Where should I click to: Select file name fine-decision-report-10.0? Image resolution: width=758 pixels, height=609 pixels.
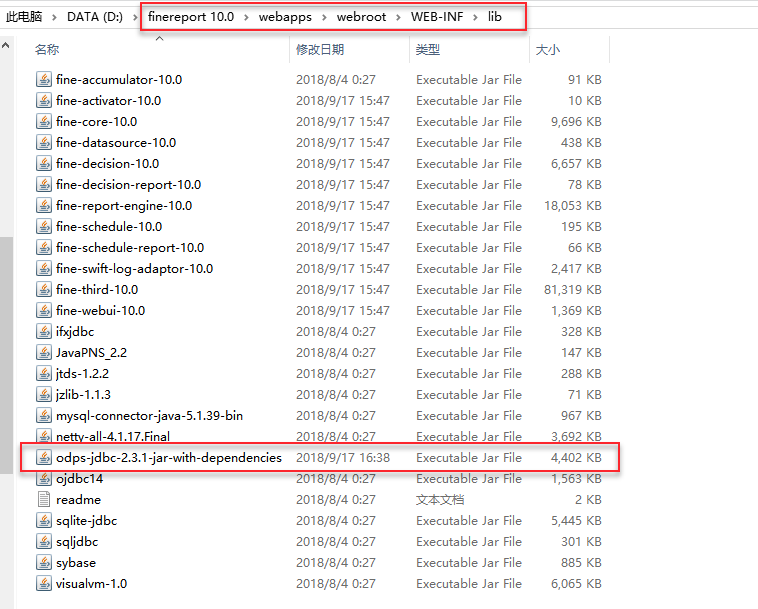(128, 185)
